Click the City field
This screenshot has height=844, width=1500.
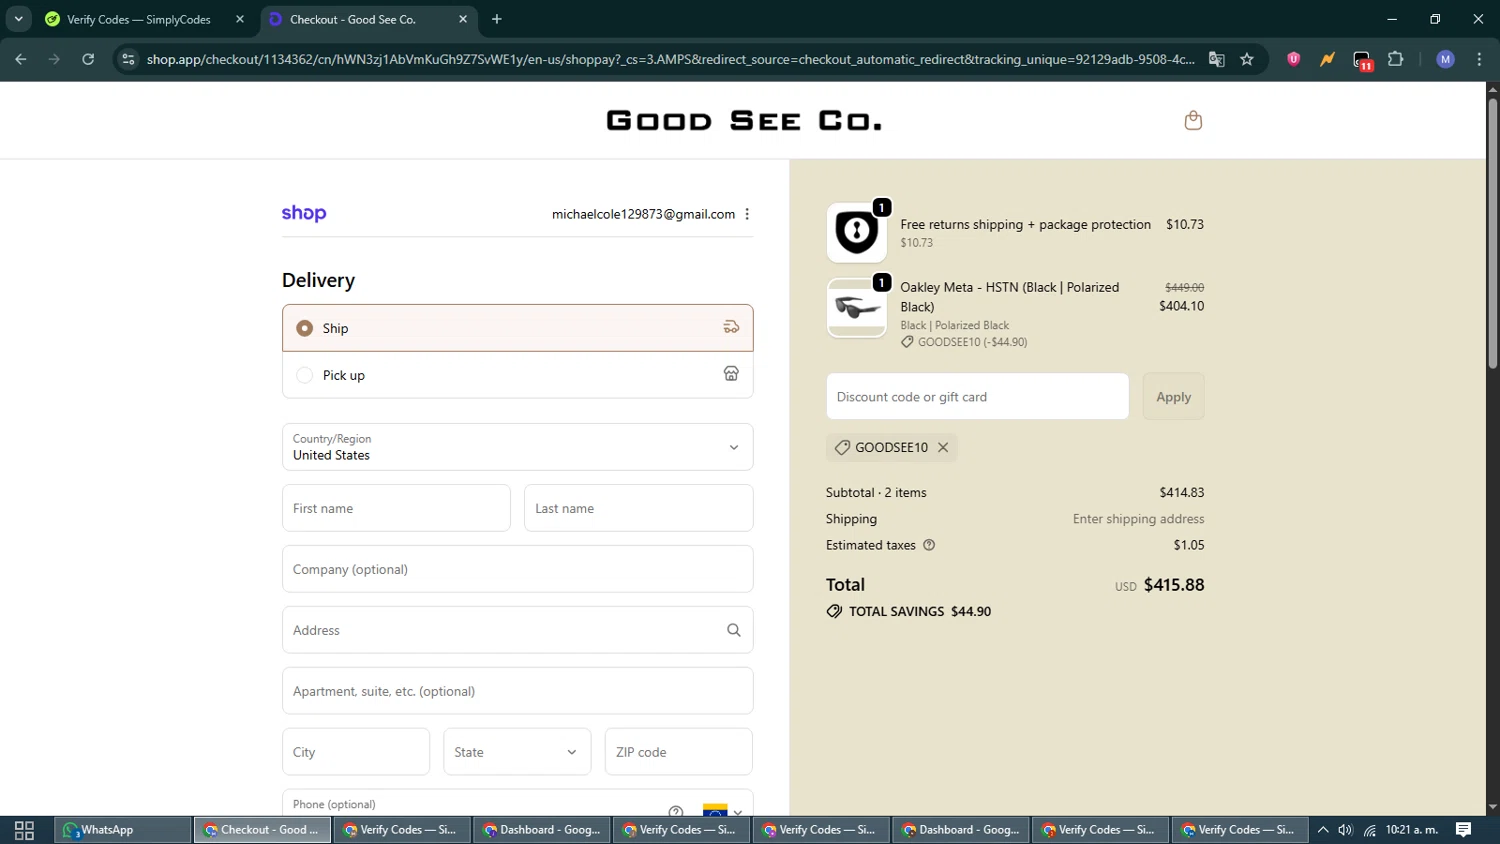[356, 752]
